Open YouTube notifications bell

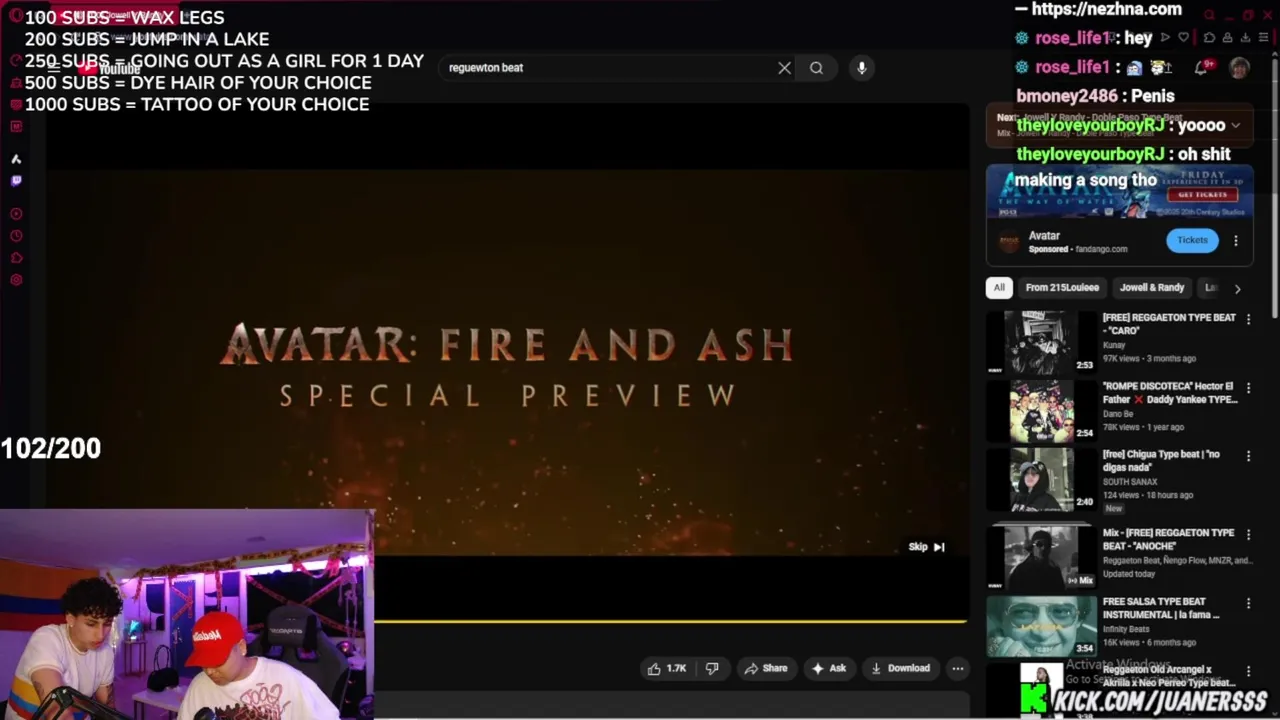(1201, 68)
